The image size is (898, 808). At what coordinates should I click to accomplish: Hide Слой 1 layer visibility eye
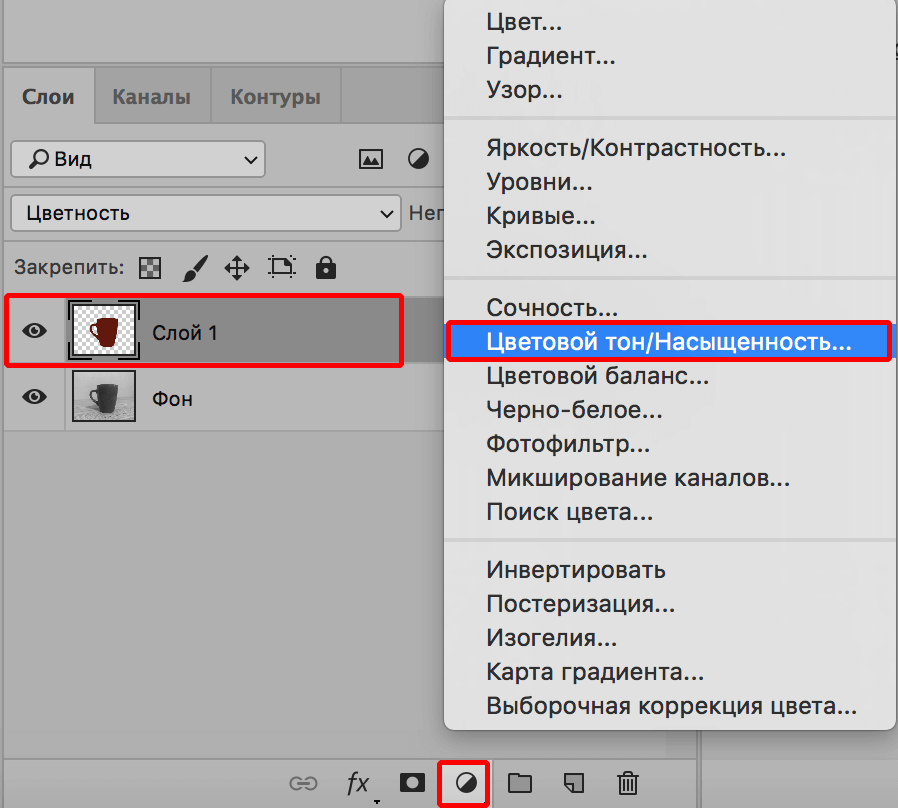[35, 331]
